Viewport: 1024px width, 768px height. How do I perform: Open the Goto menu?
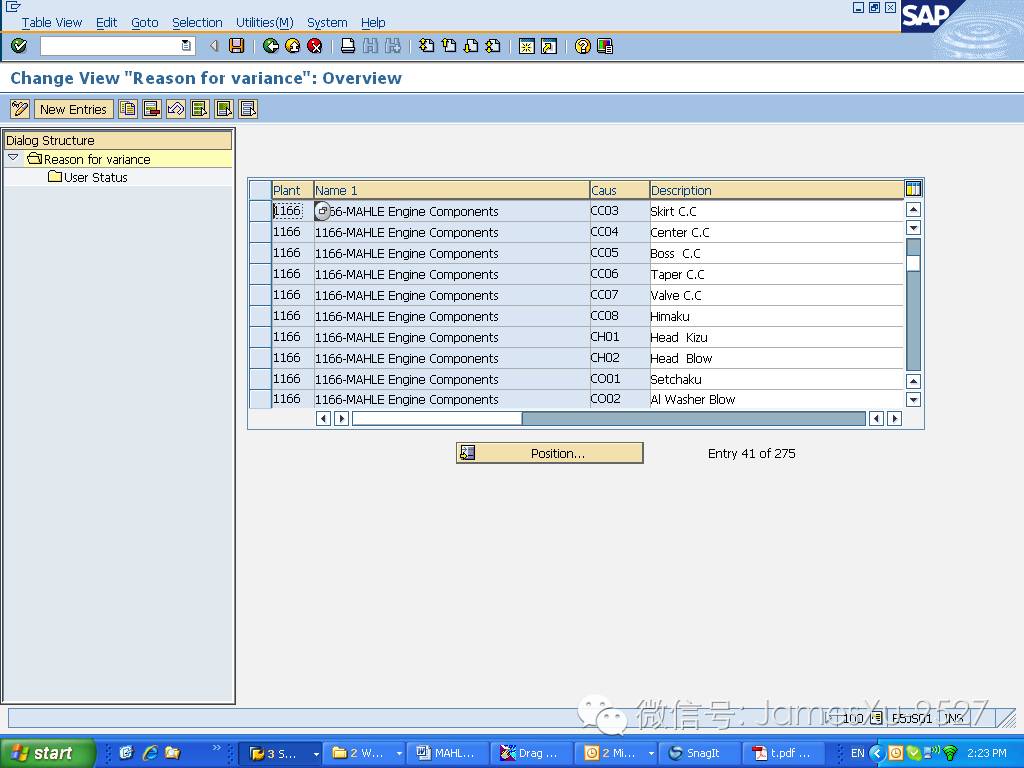pos(144,22)
